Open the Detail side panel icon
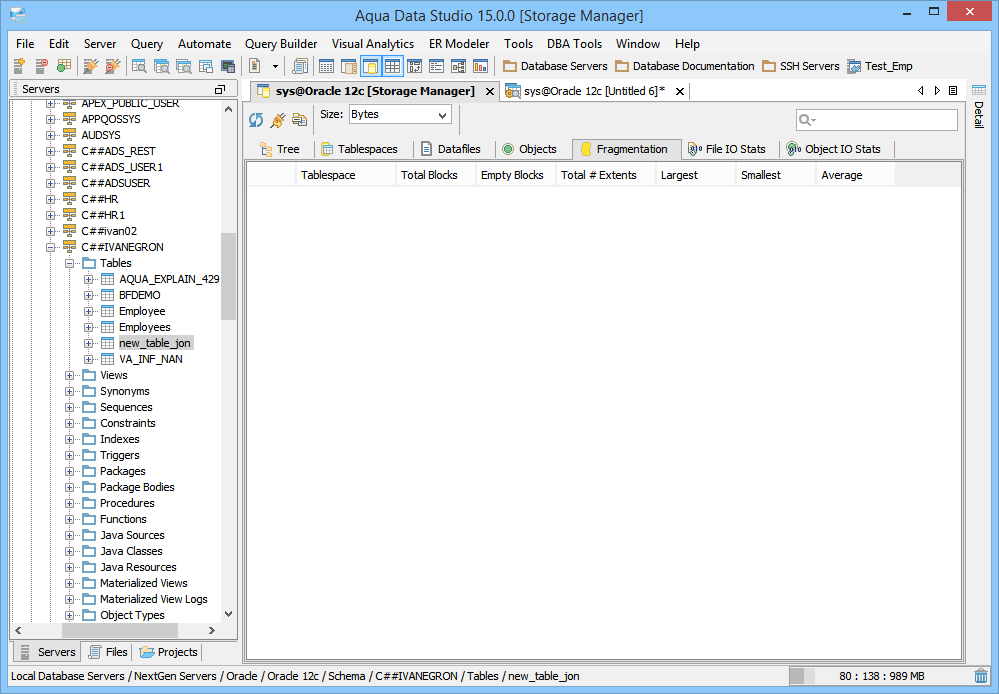Screen dimensions: 999x694 [979, 90]
